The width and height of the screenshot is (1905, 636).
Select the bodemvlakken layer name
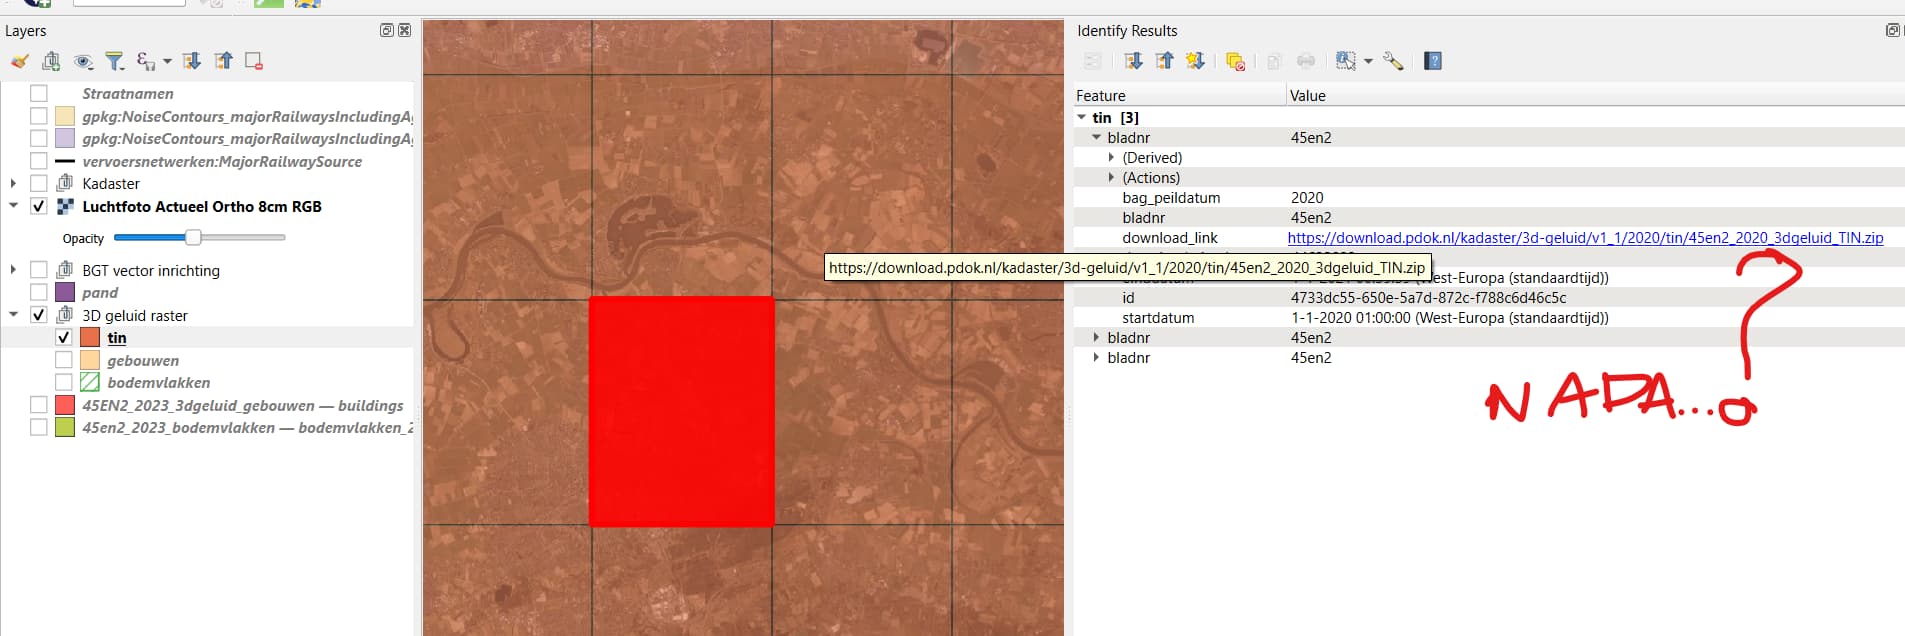[x=159, y=382]
